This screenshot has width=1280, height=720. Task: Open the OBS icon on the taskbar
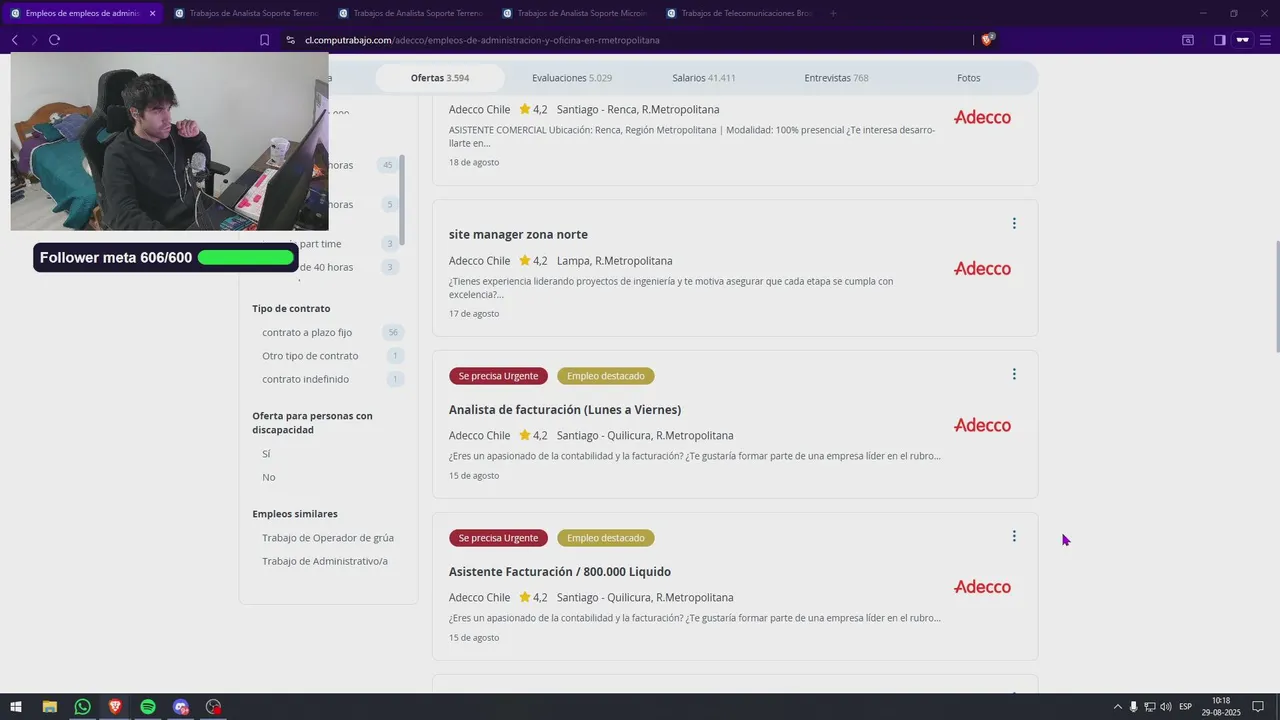point(213,707)
